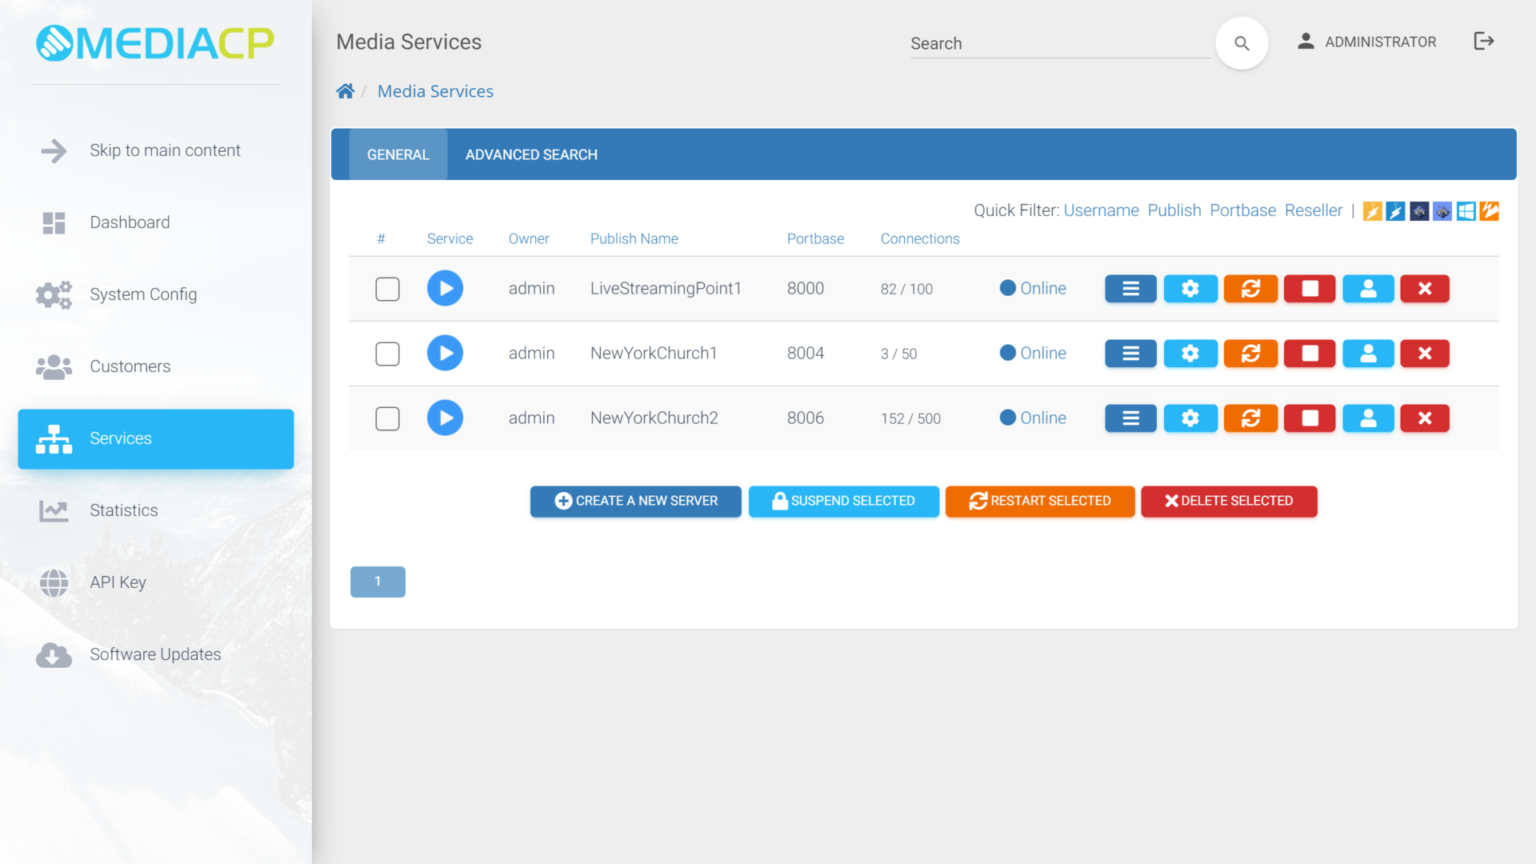Open the orange Shoutcast quick filter icon

click(1371, 211)
